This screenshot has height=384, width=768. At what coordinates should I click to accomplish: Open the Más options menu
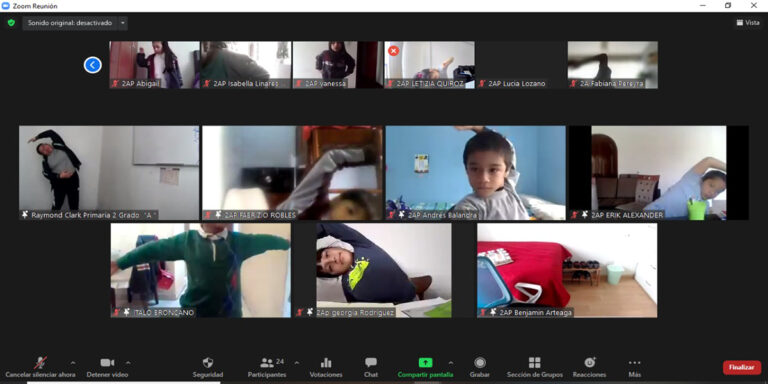[635, 367]
